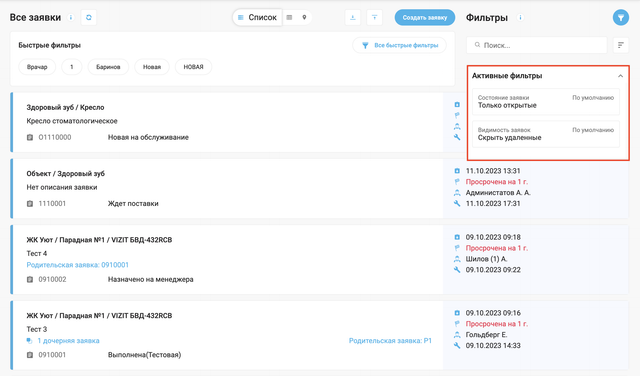Open request with description Тест 4
The width and height of the screenshot is (640, 376).
(x=37, y=254)
